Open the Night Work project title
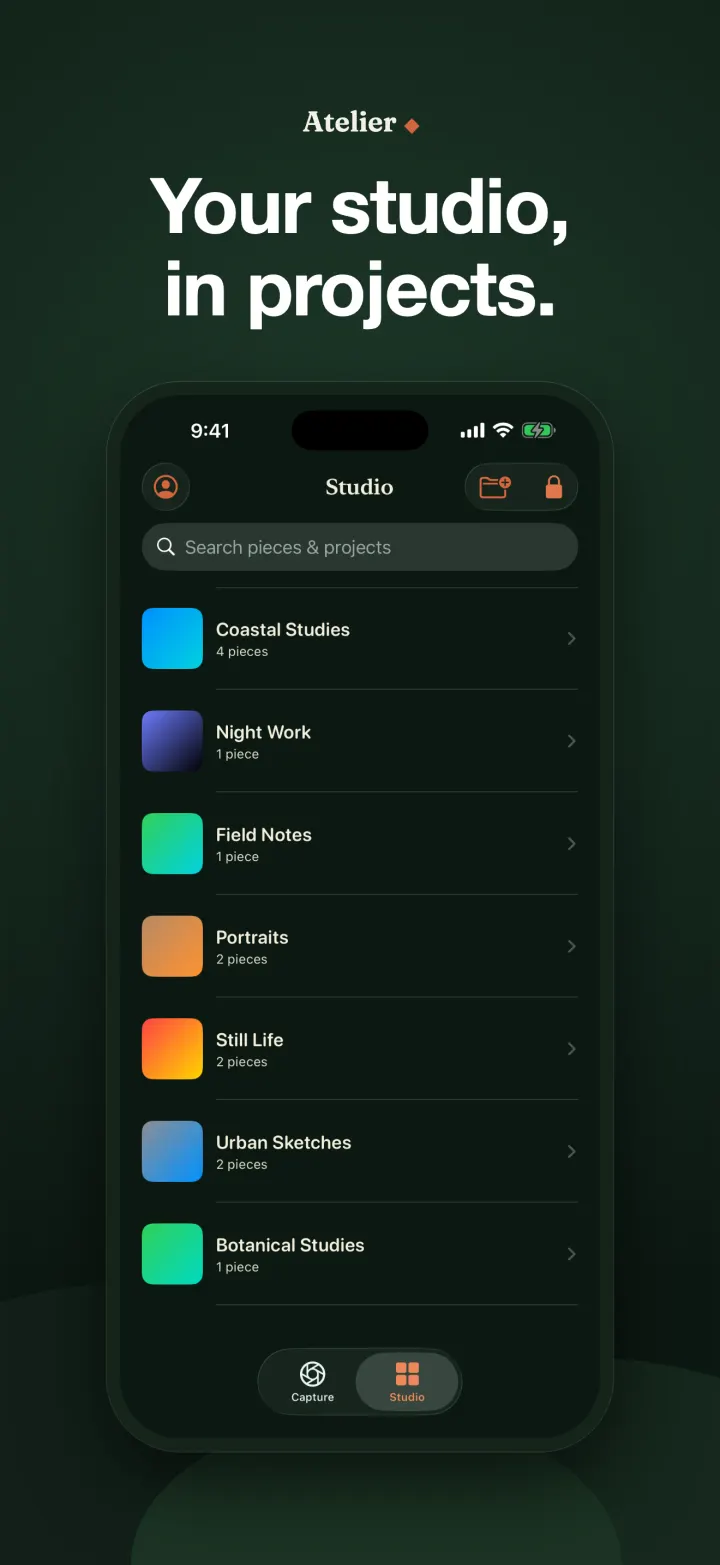This screenshot has height=1565, width=720. tap(263, 732)
